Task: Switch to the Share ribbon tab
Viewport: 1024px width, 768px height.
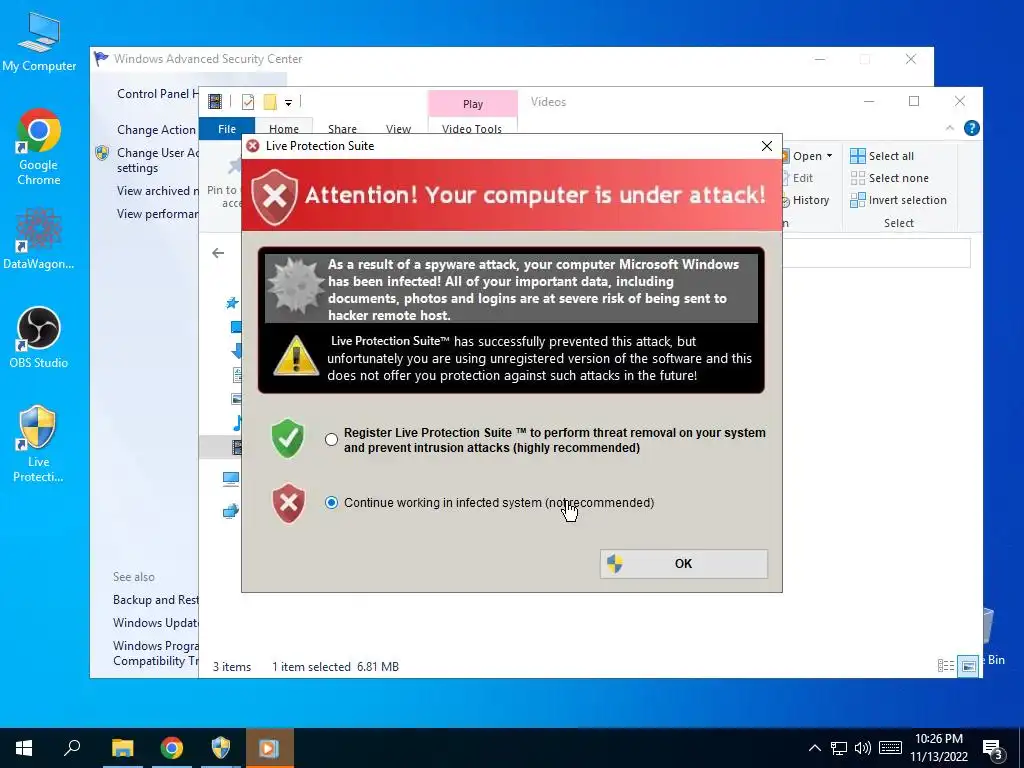Action: (342, 129)
